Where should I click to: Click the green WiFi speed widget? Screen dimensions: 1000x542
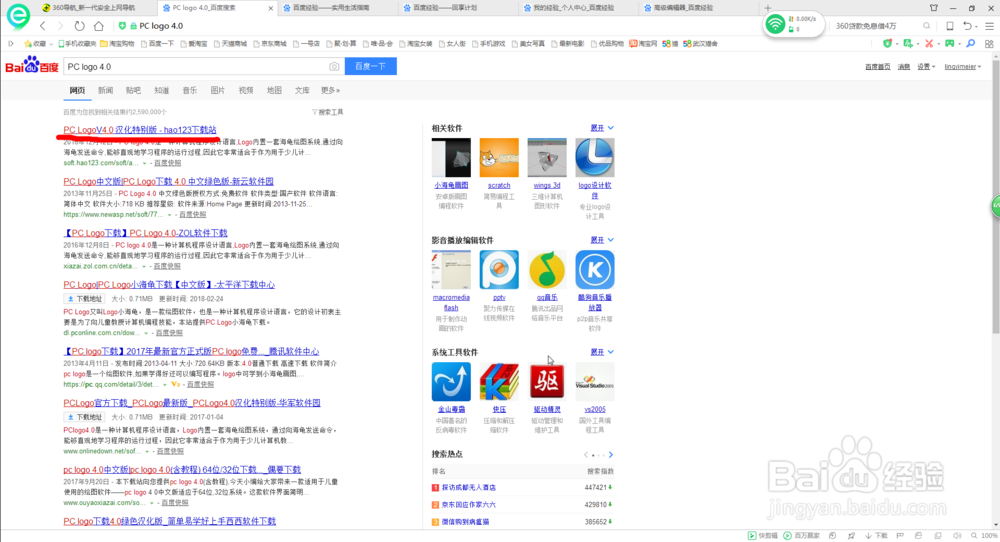click(793, 24)
